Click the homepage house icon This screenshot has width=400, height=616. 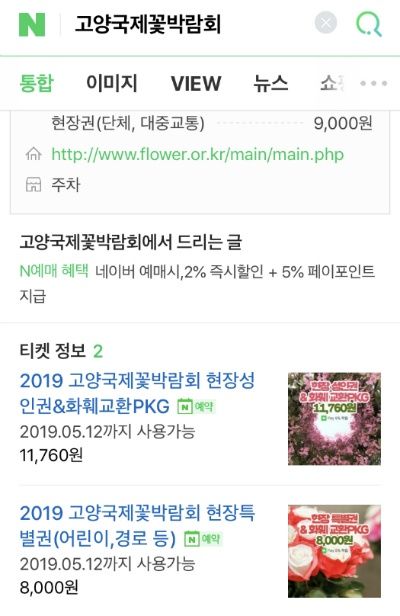tap(33, 154)
